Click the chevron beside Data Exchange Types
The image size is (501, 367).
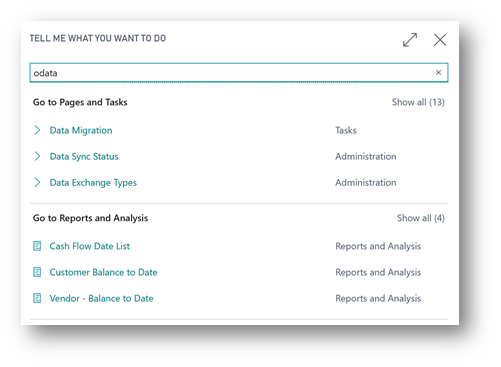point(37,182)
